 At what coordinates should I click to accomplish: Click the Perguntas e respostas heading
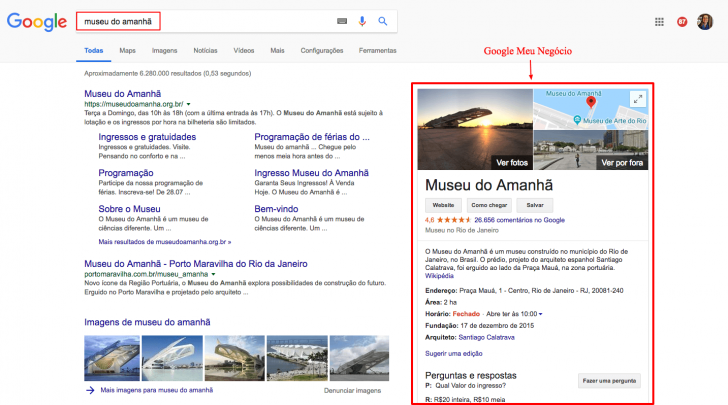[471, 375]
